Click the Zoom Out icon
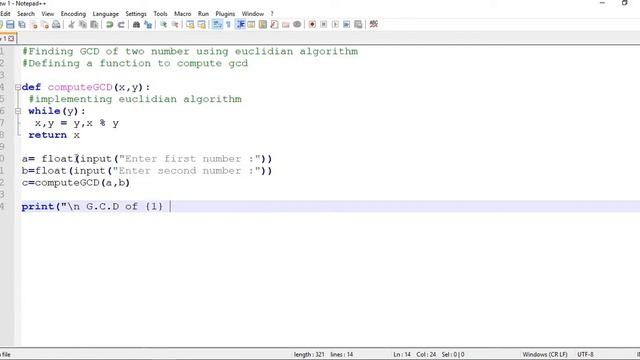640x360 pixels. pyautogui.click(x=175, y=24)
